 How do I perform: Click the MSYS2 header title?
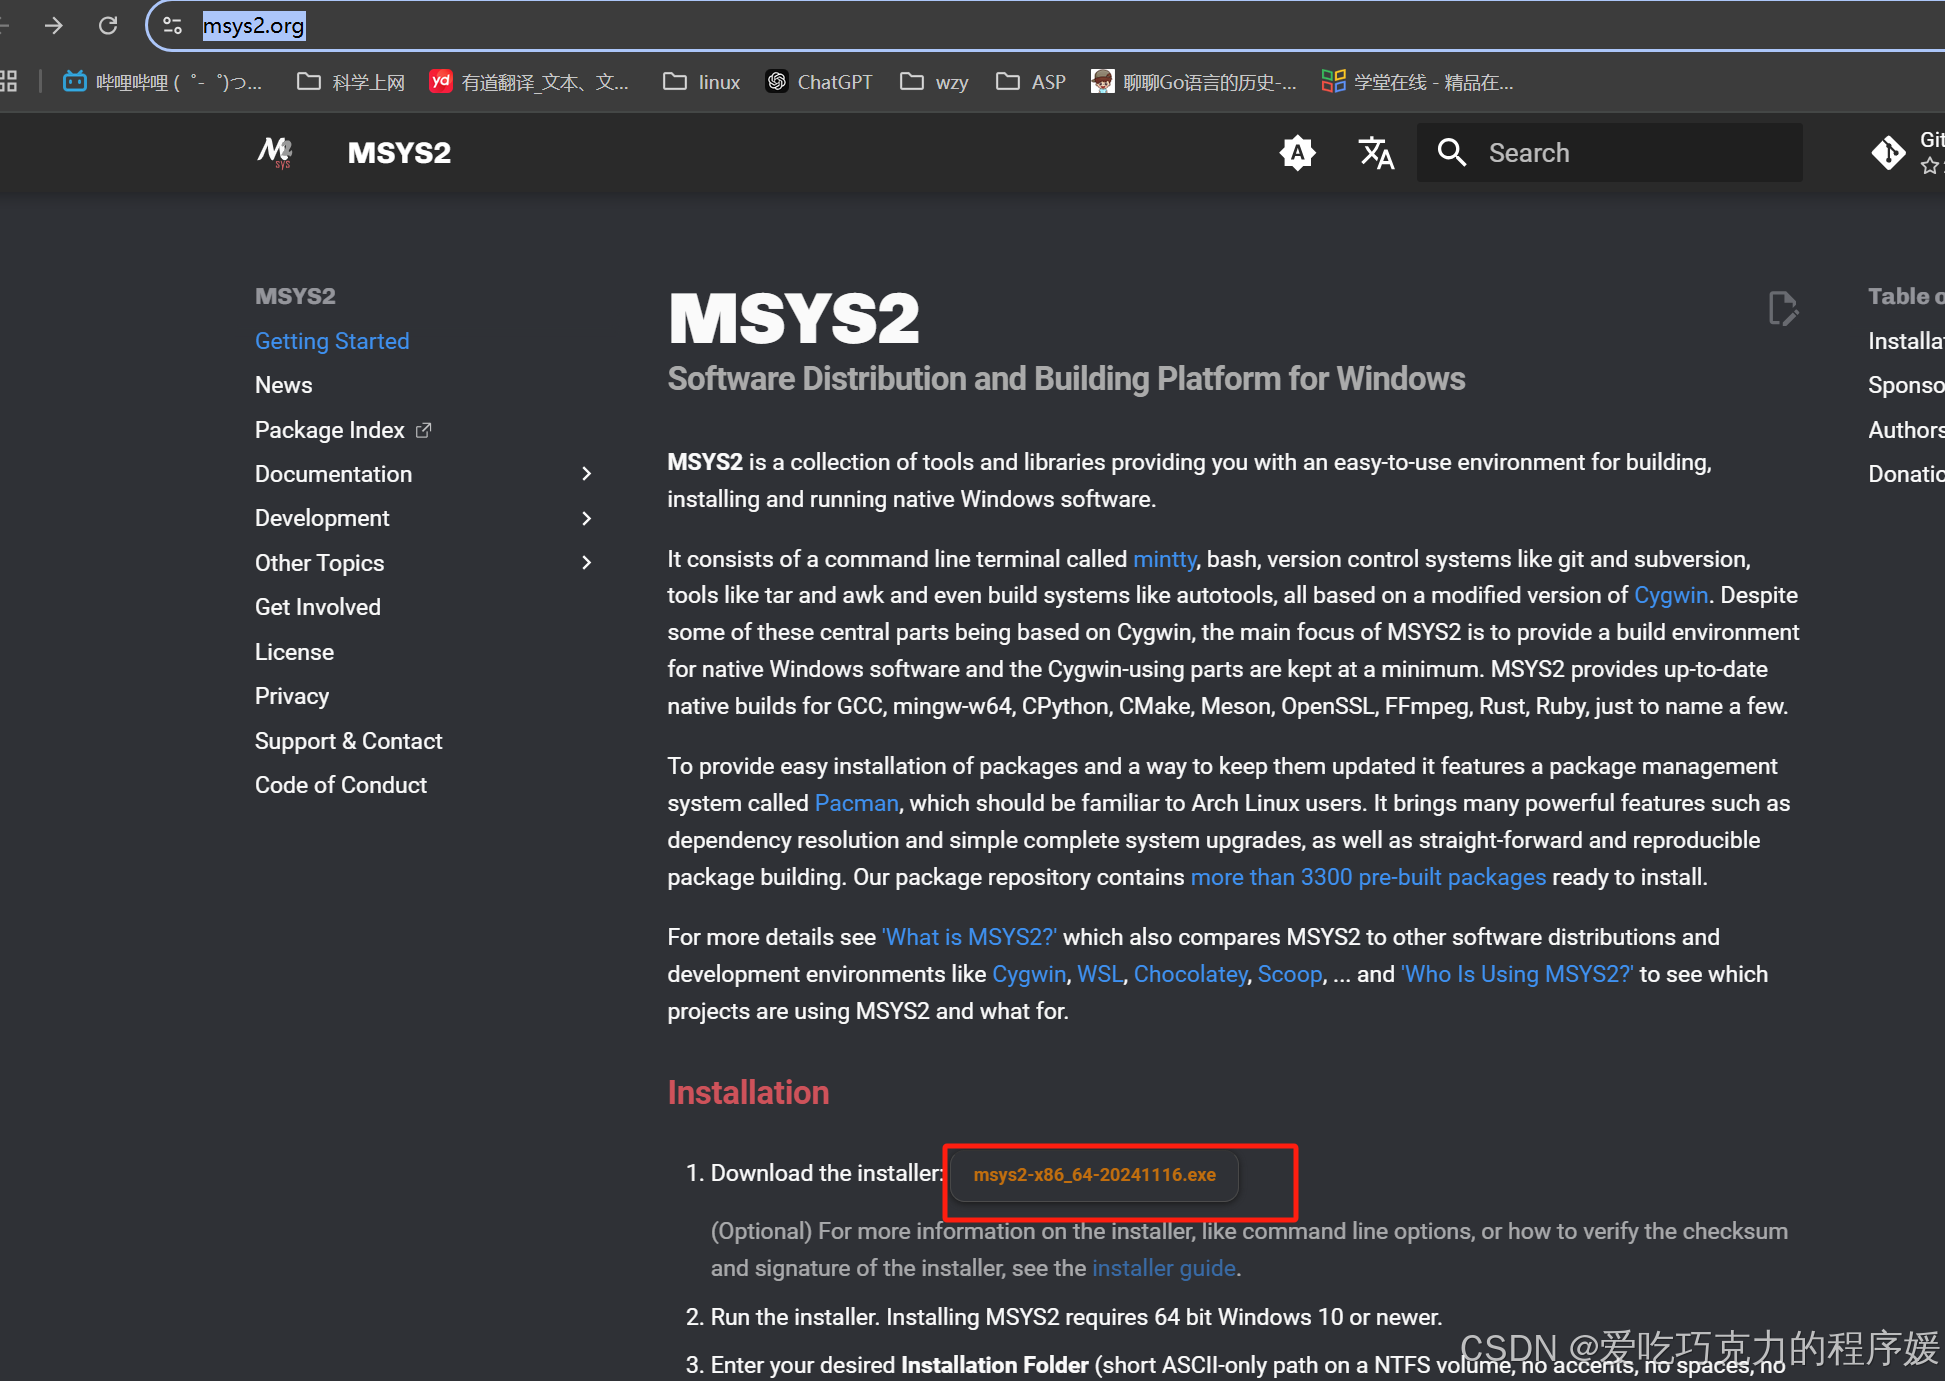[399, 153]
